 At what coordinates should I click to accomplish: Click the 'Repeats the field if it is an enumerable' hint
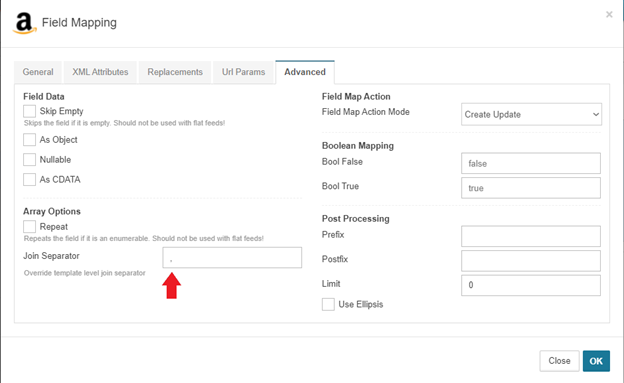click(144, 238)
